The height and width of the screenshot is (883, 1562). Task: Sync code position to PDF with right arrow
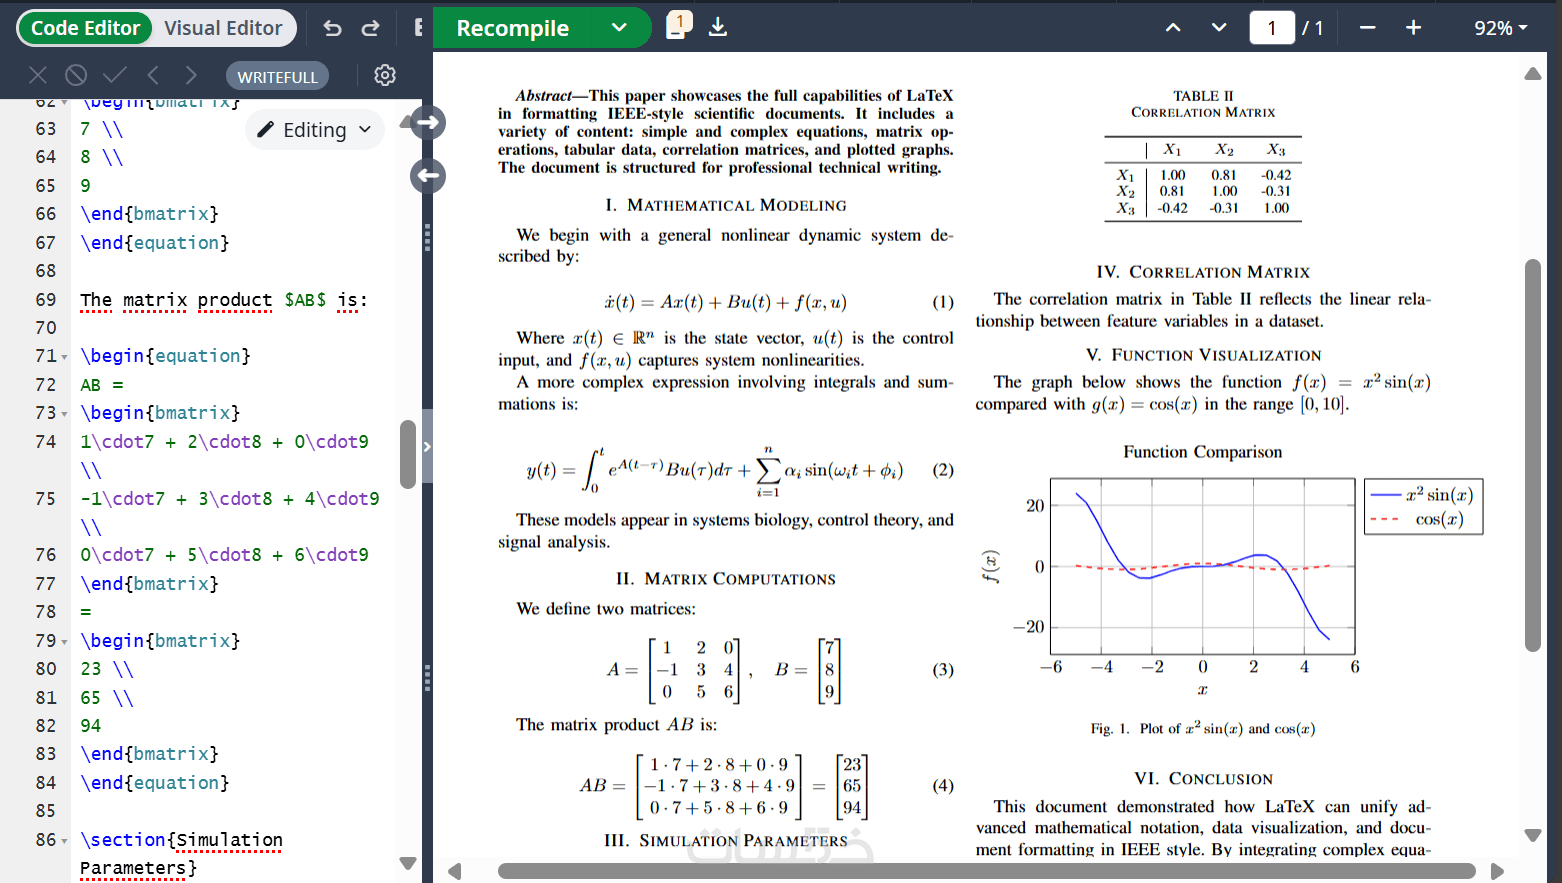point(428,123)
